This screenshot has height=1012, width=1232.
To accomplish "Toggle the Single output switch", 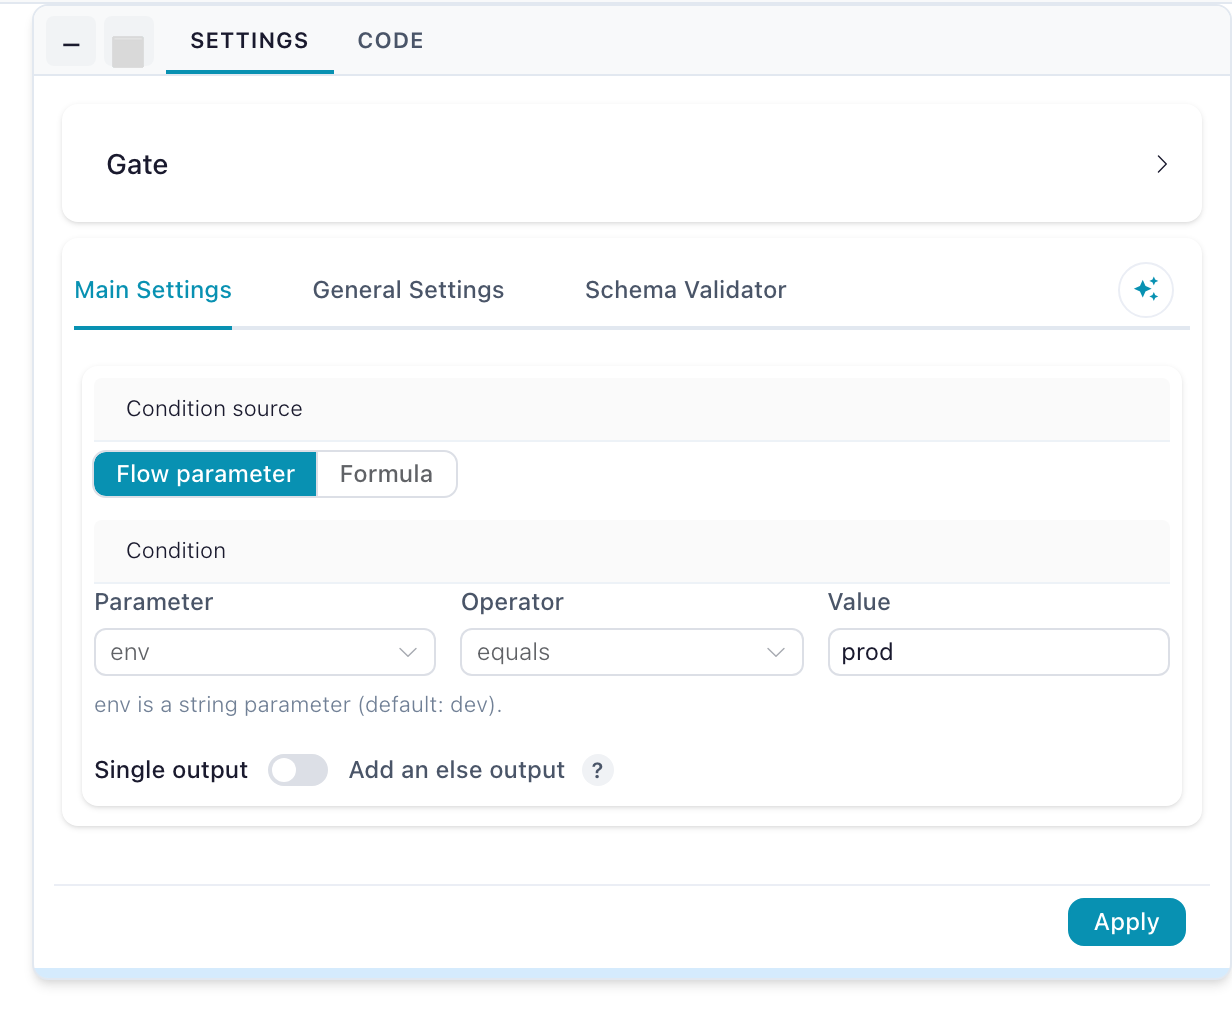I will [298, 770].
